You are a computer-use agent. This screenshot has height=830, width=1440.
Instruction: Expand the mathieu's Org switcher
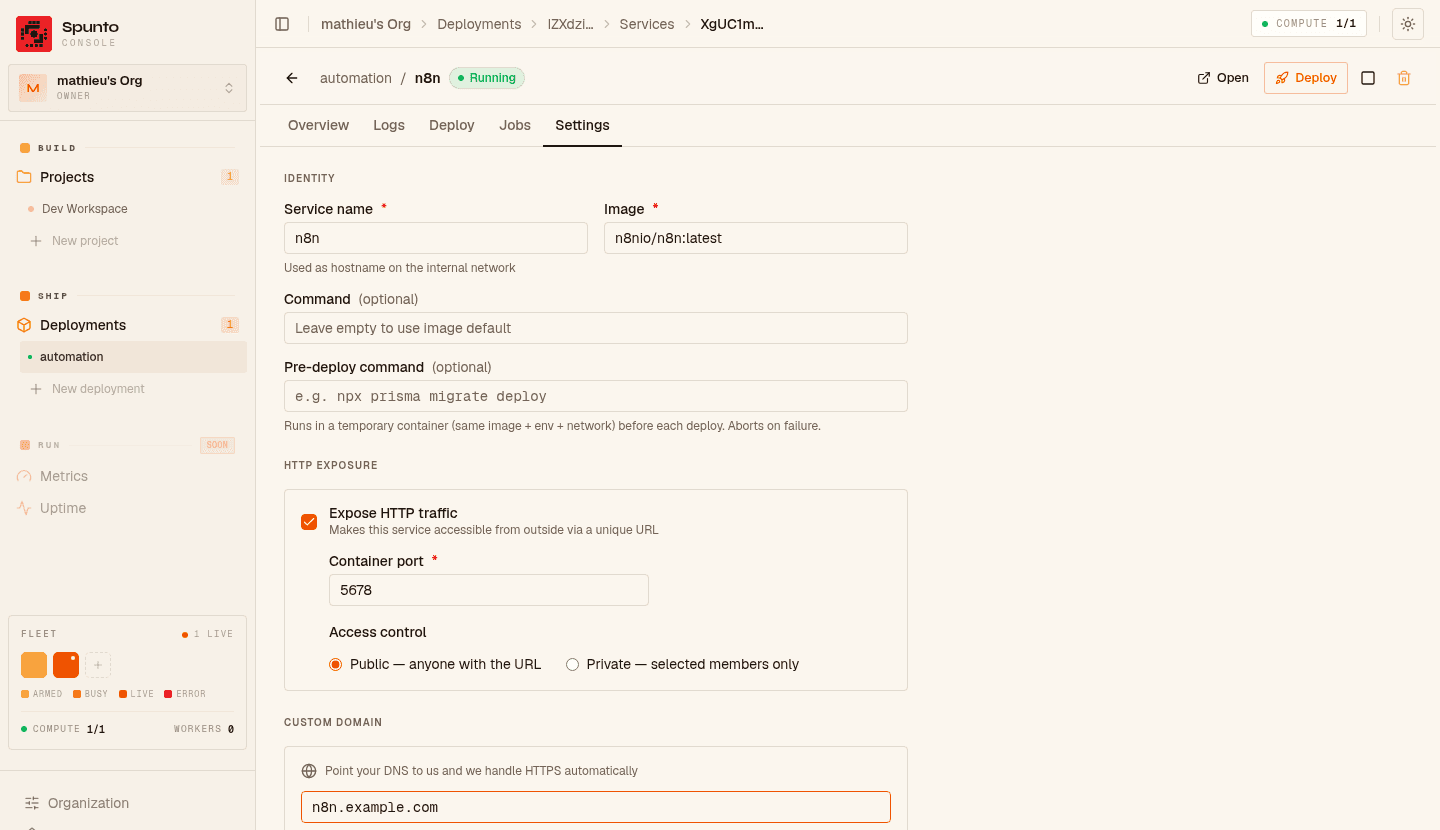(128, 88)
